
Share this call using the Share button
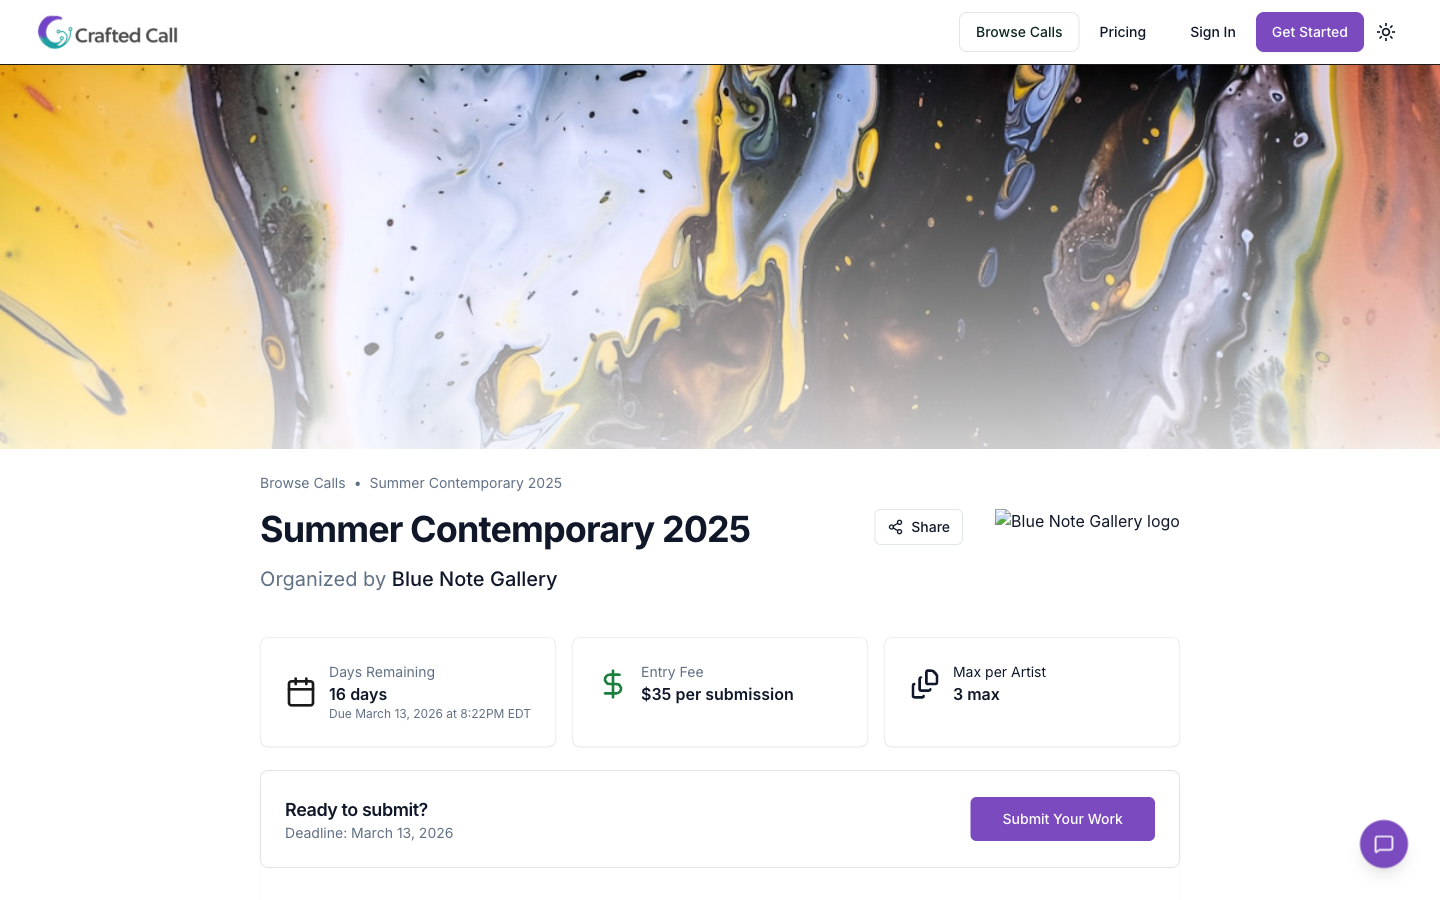point(918,527)
